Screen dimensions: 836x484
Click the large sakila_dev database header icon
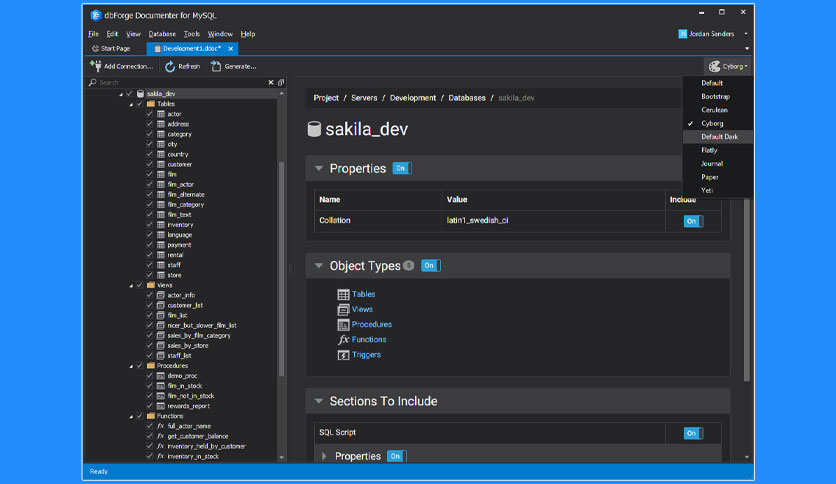pyautogui.click(x=314, y=128)
